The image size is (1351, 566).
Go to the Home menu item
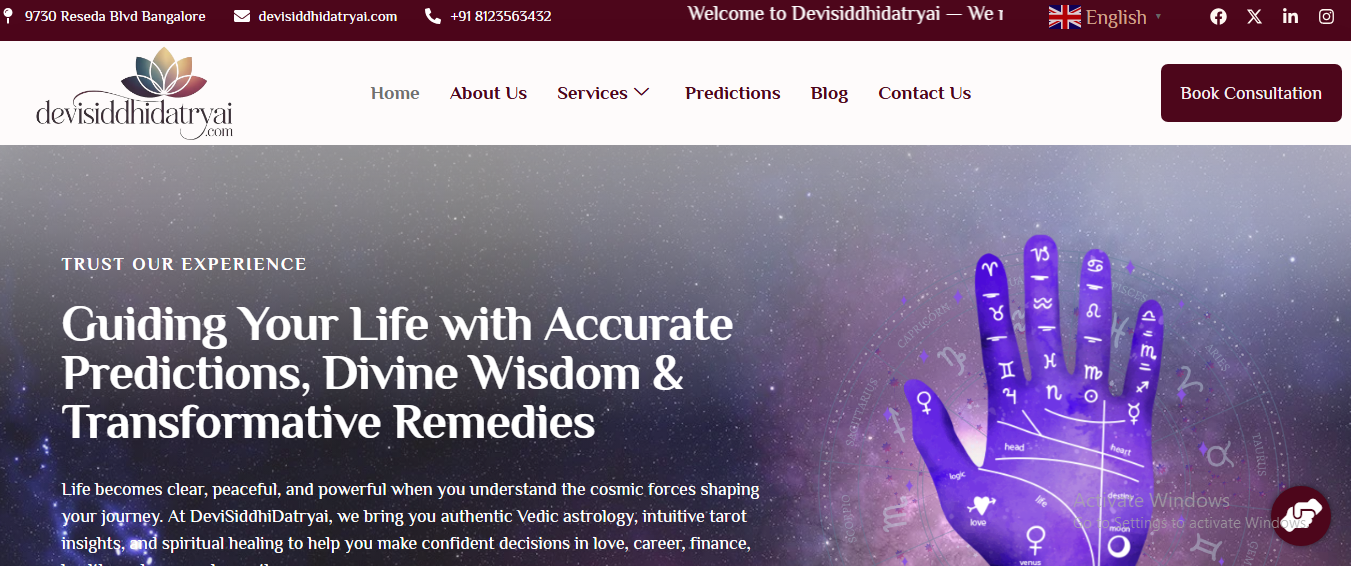coord(395,93)
